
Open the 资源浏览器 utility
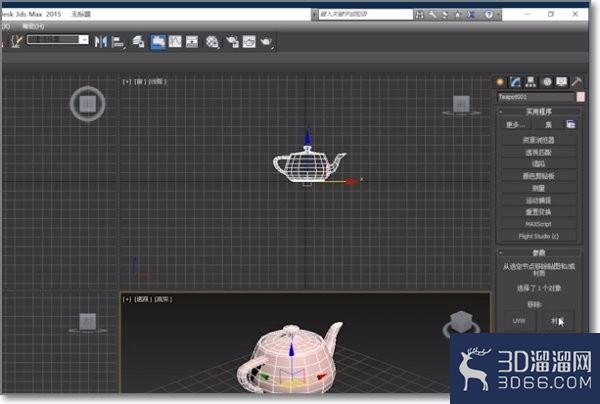click(539, 140)
